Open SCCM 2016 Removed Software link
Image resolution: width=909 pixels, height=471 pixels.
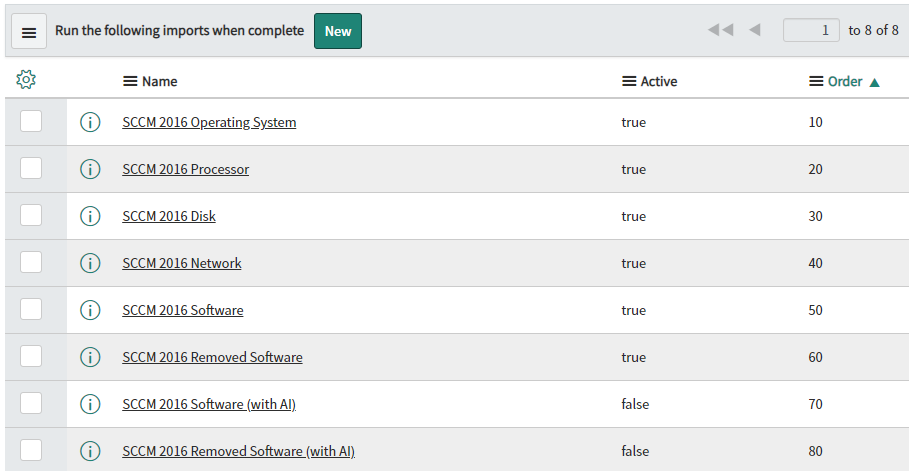coord(212,357)
